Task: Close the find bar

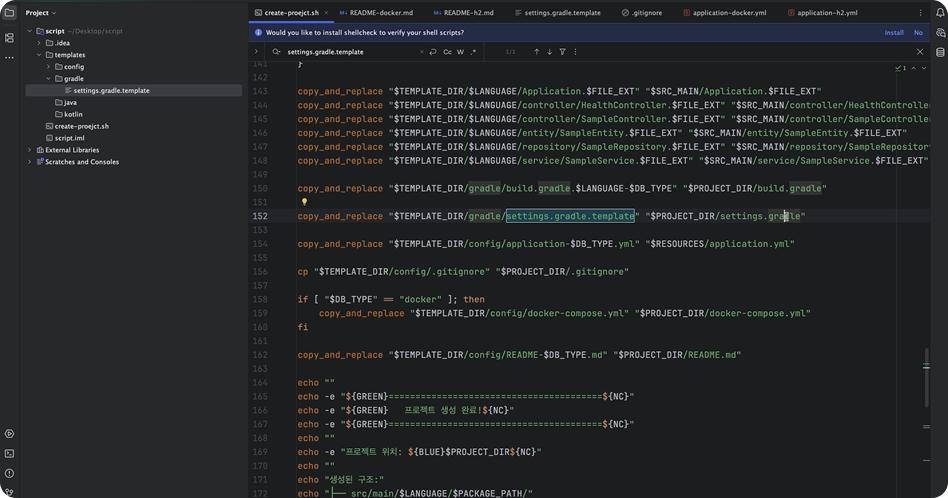Action: (920, 52)
